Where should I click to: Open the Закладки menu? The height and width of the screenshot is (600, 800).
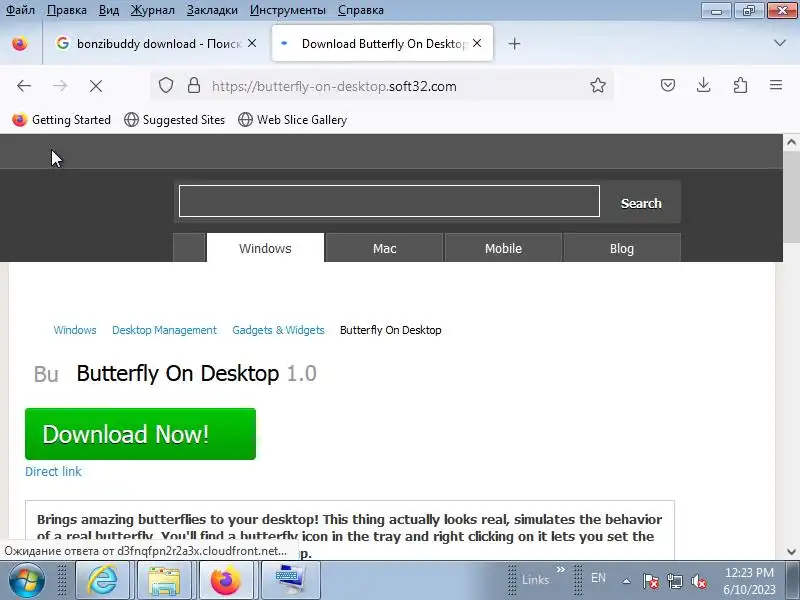click(212, 10)
